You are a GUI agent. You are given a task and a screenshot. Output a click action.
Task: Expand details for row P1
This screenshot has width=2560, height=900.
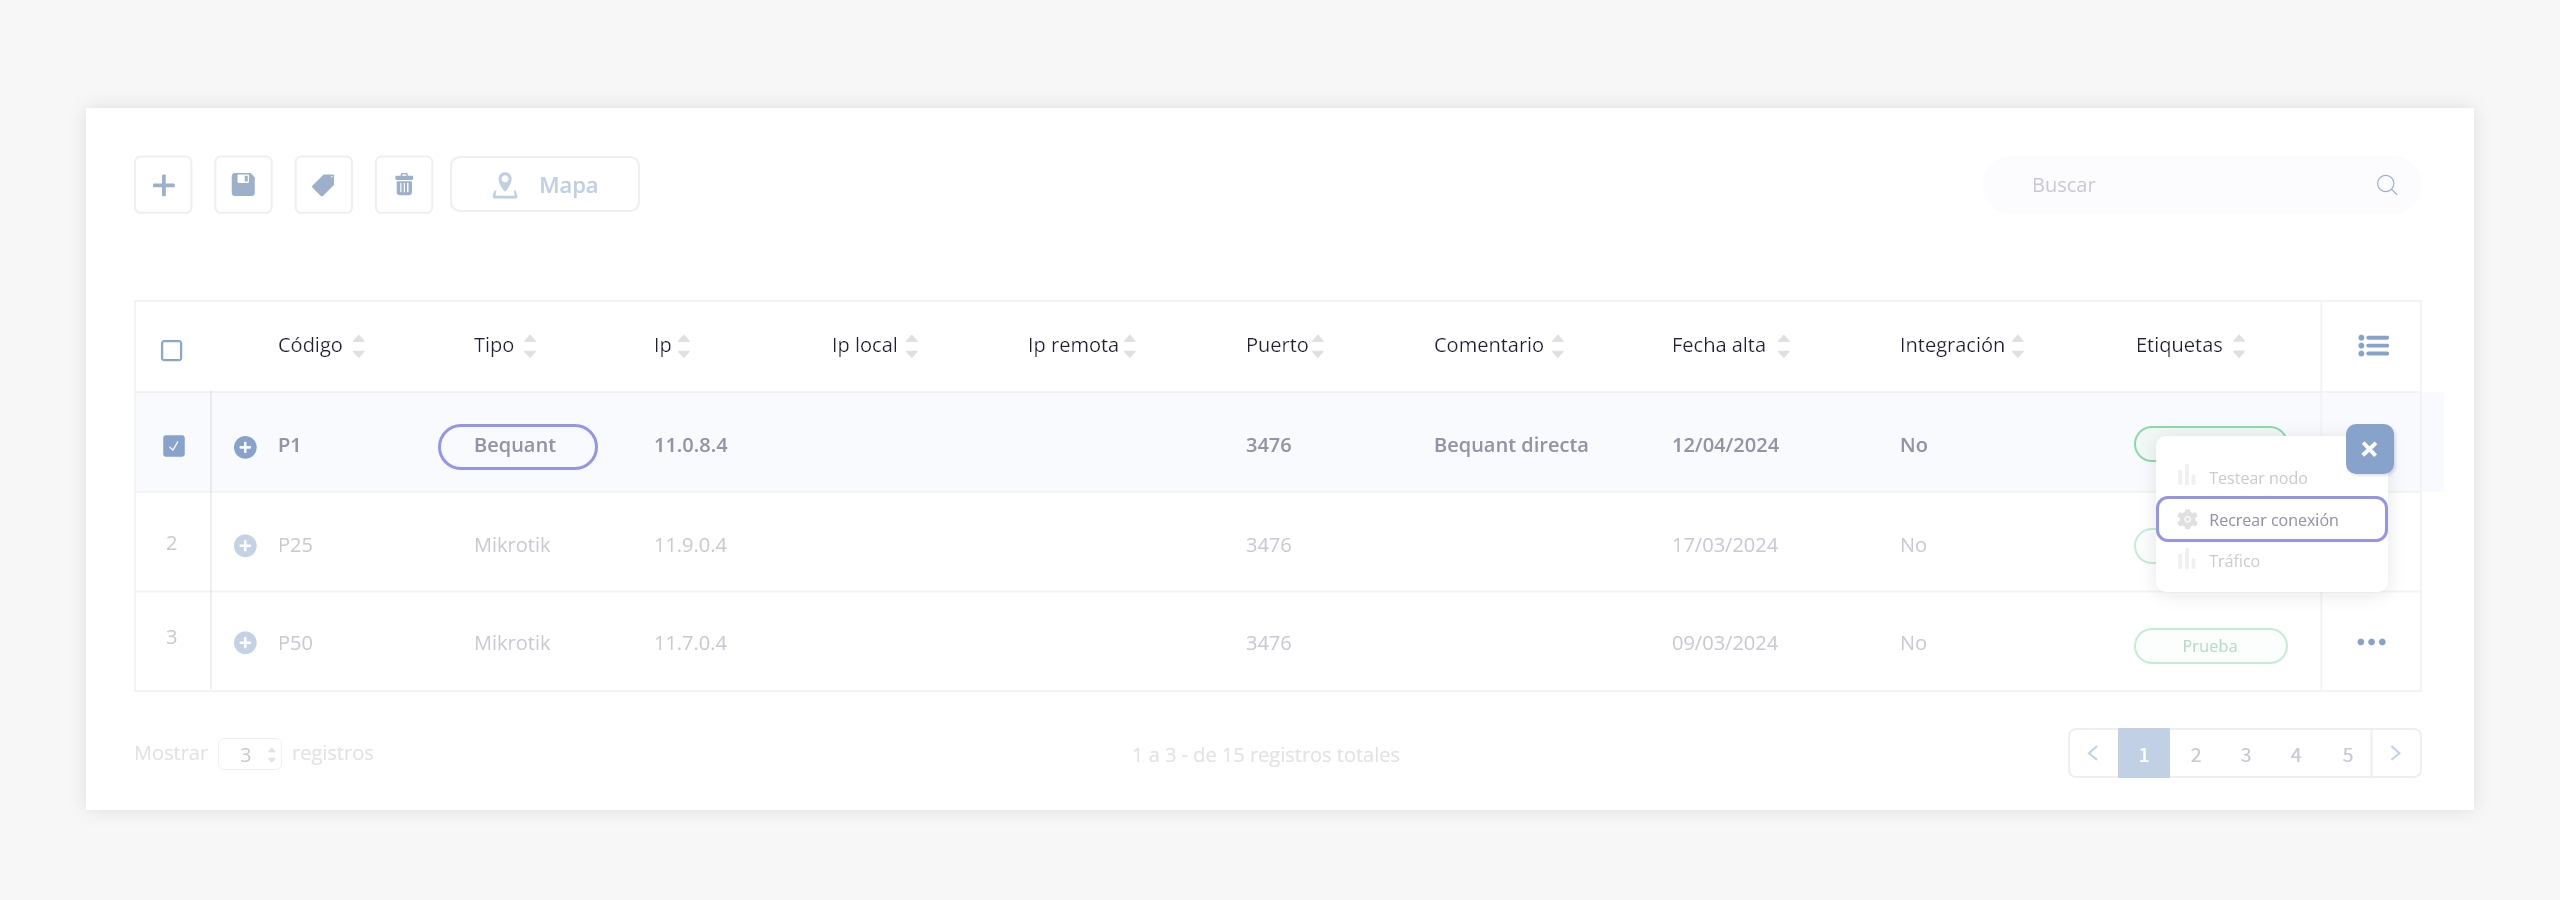(x=245, y=447)
